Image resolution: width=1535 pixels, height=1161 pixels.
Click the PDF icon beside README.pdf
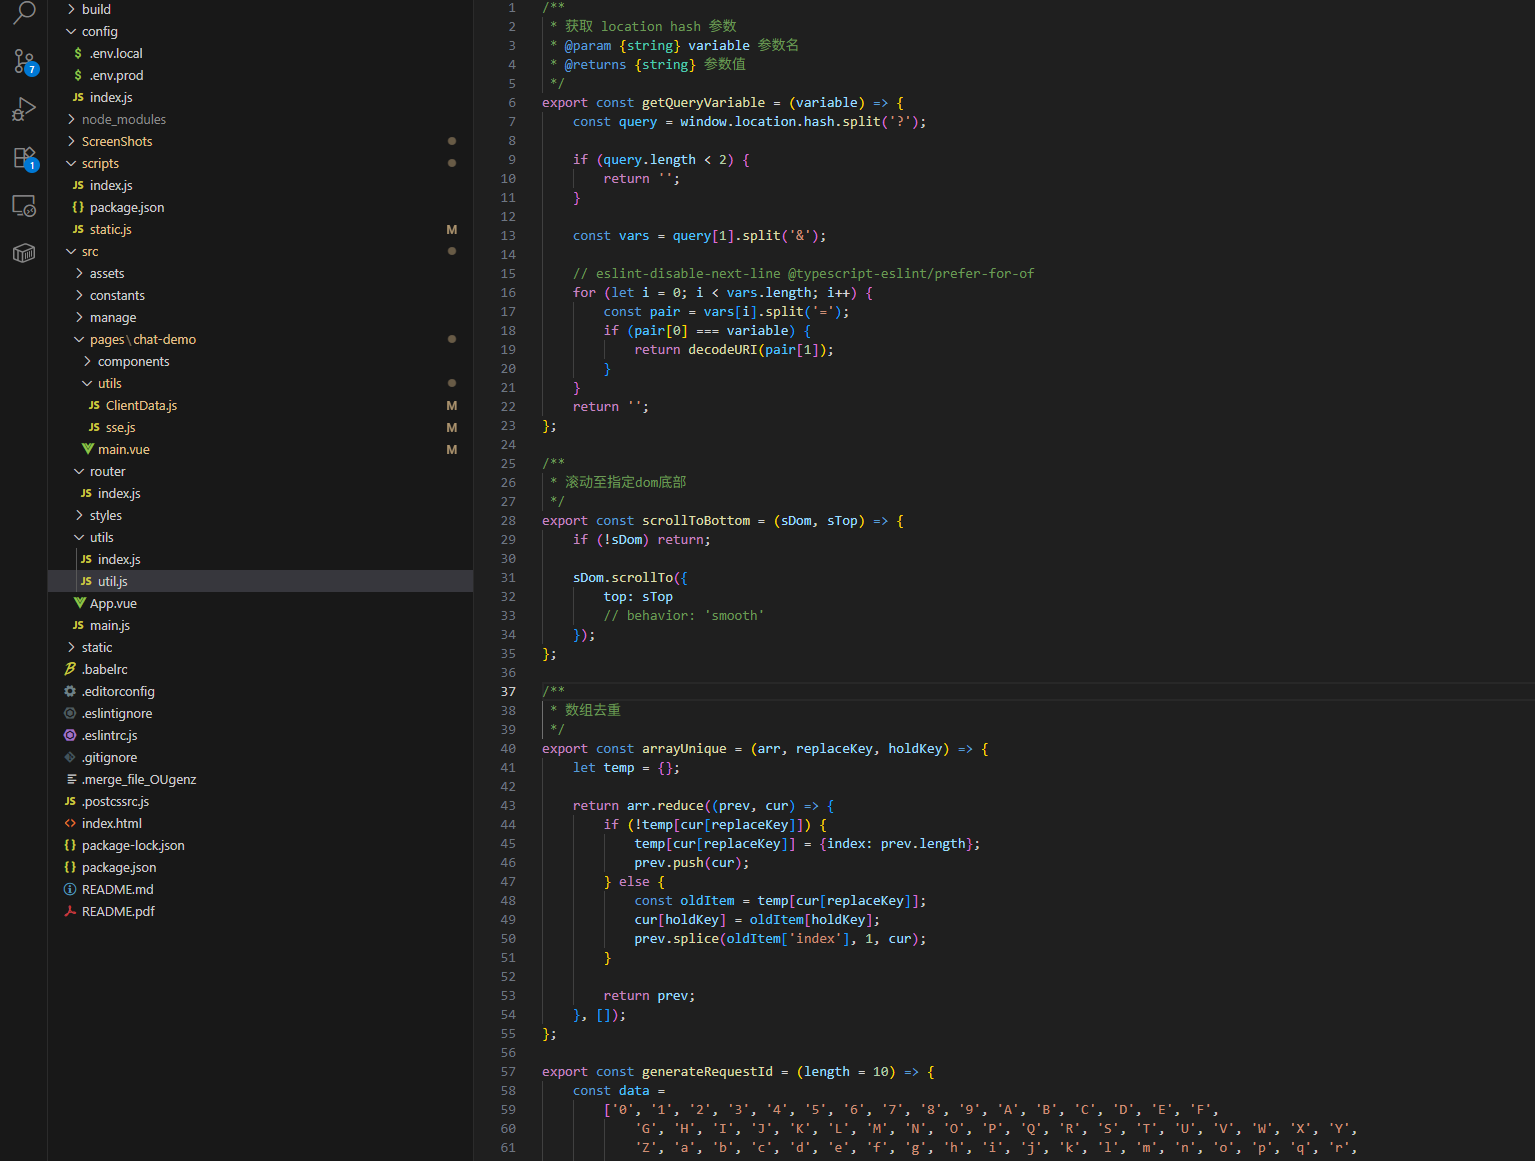70,911
